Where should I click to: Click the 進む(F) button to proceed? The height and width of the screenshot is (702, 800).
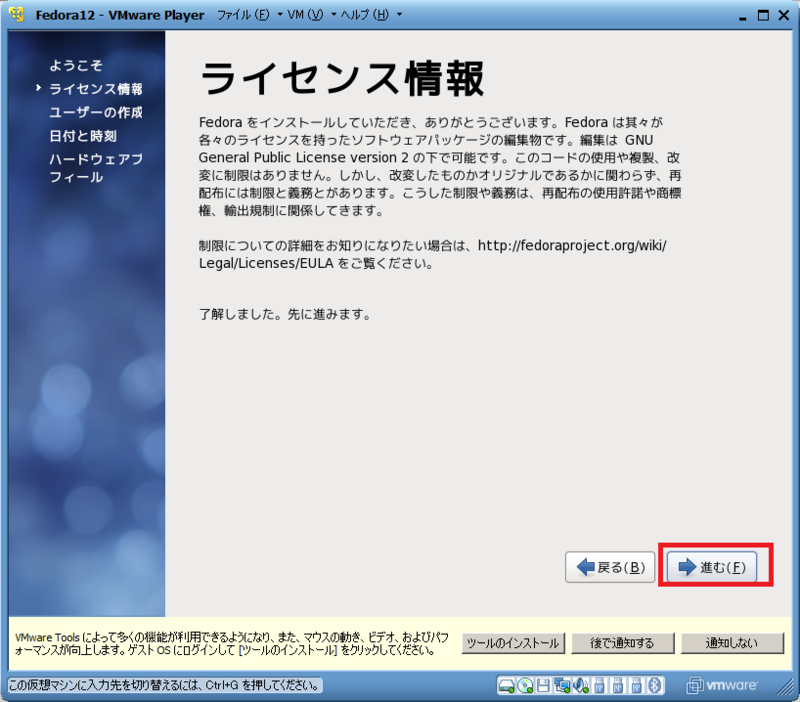(713, 568)
